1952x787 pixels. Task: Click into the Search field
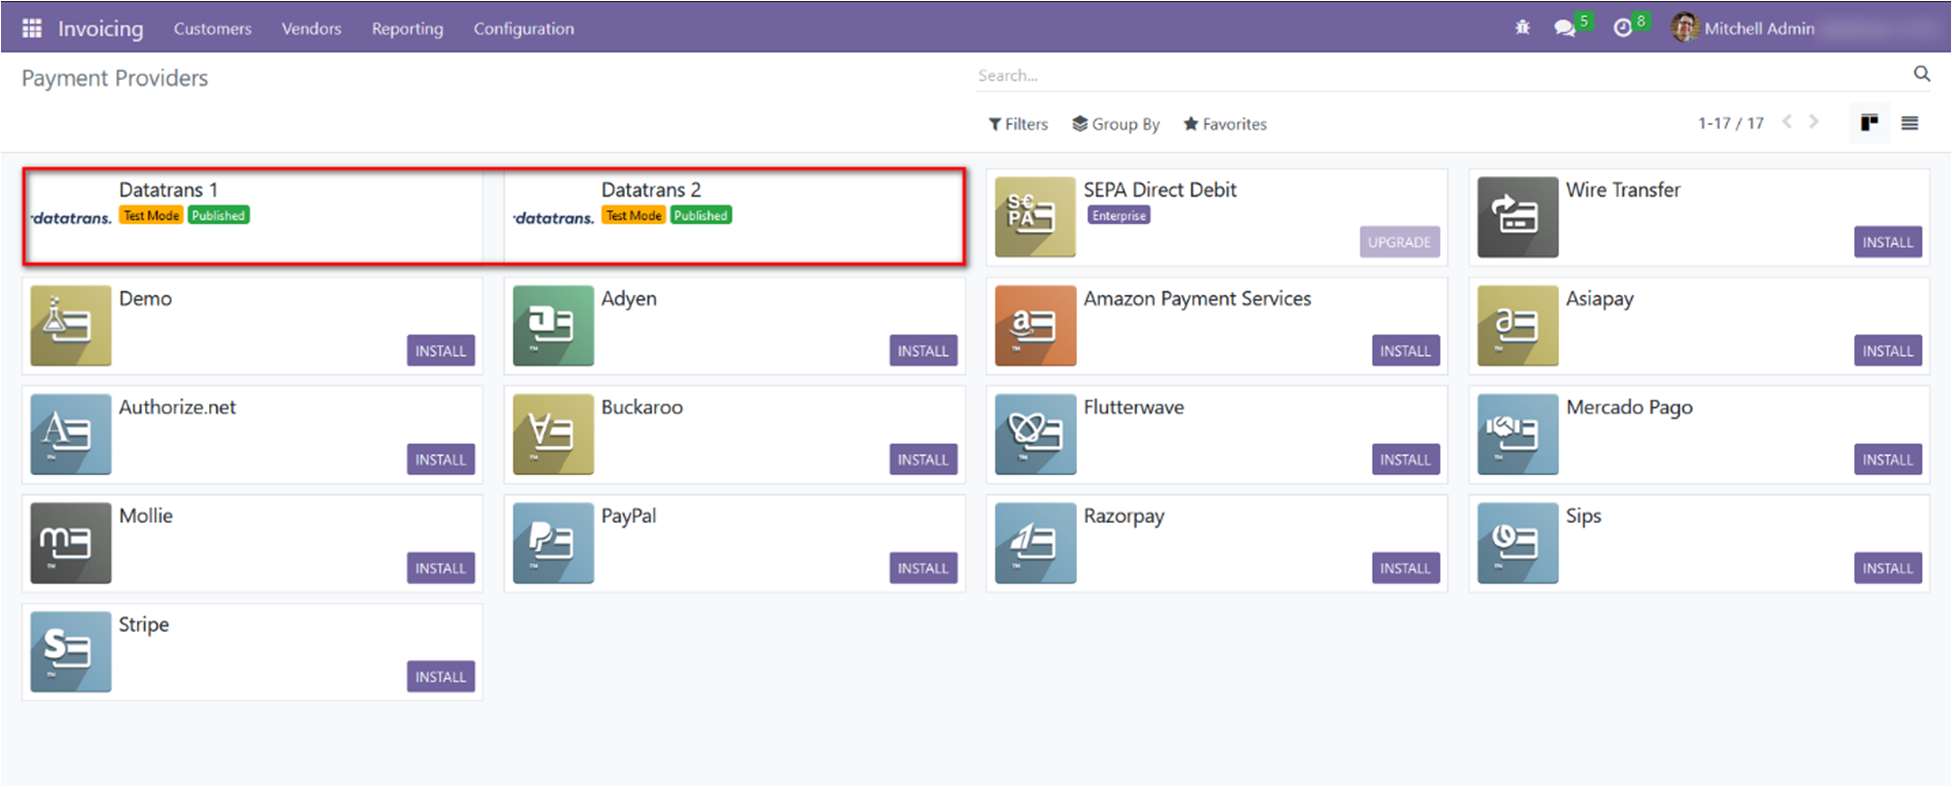point(1440,75)
